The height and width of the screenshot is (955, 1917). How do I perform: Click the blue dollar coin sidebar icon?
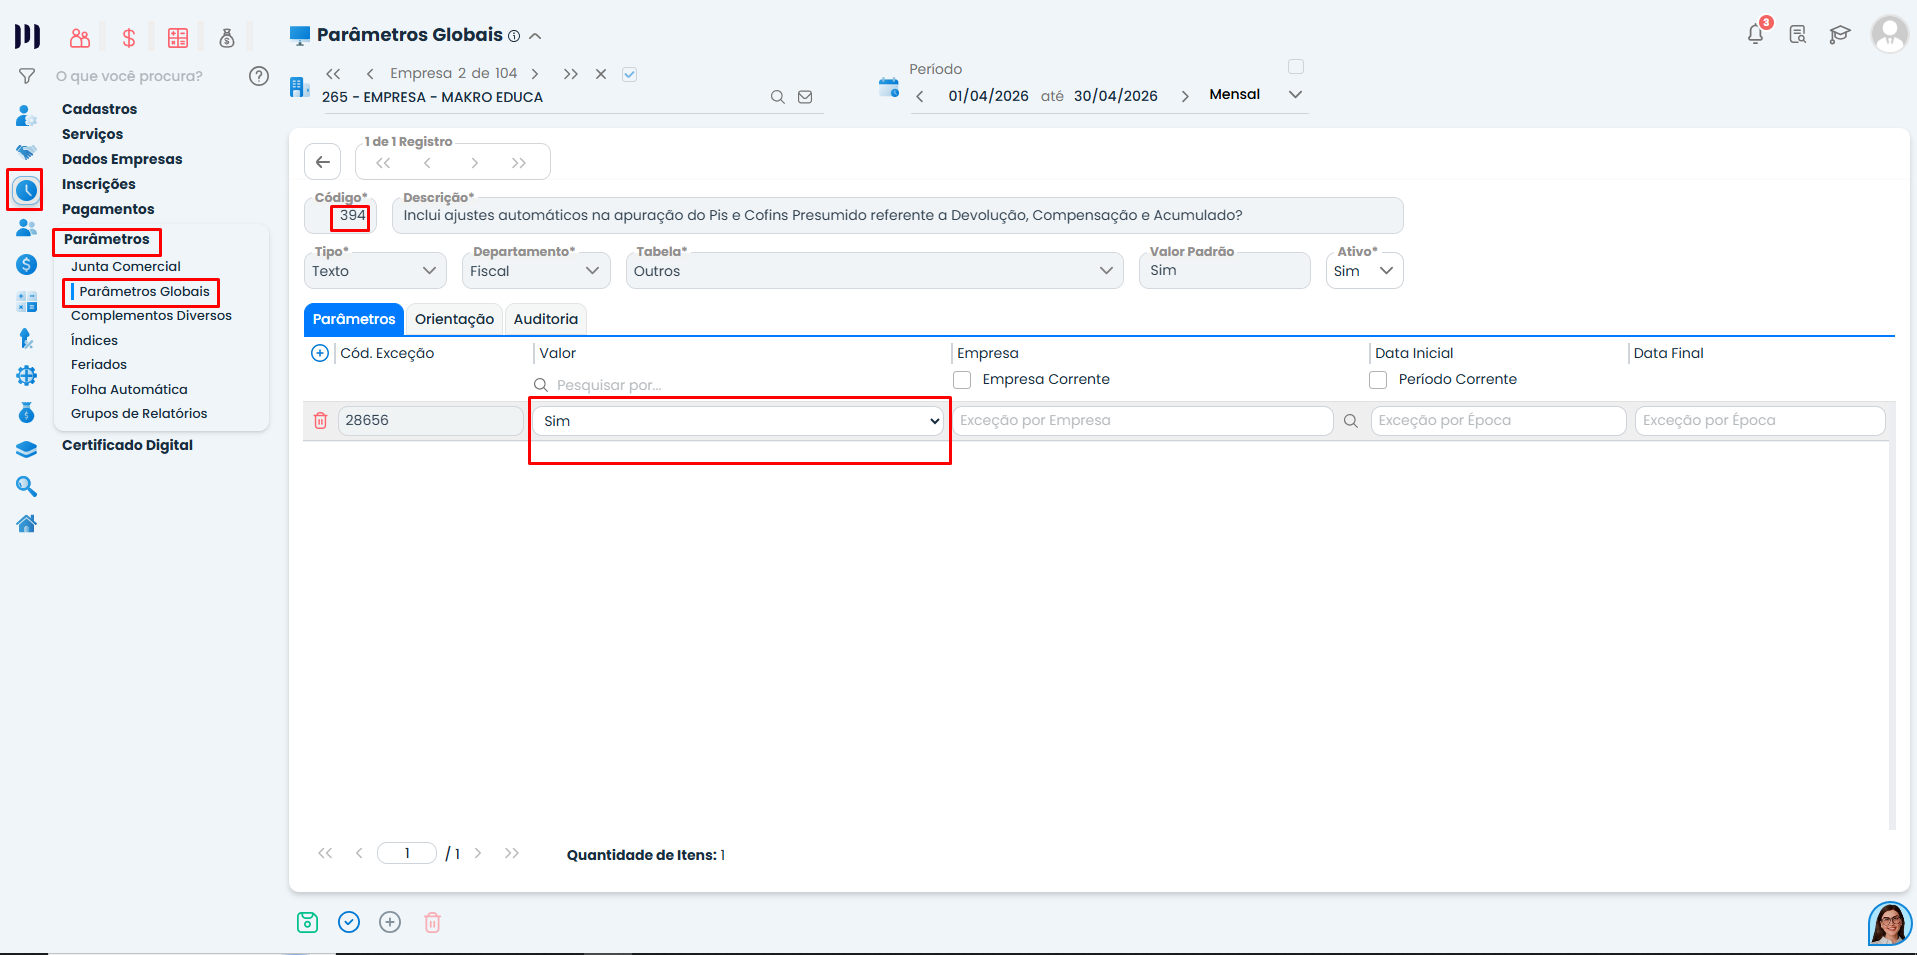[27, 265]
